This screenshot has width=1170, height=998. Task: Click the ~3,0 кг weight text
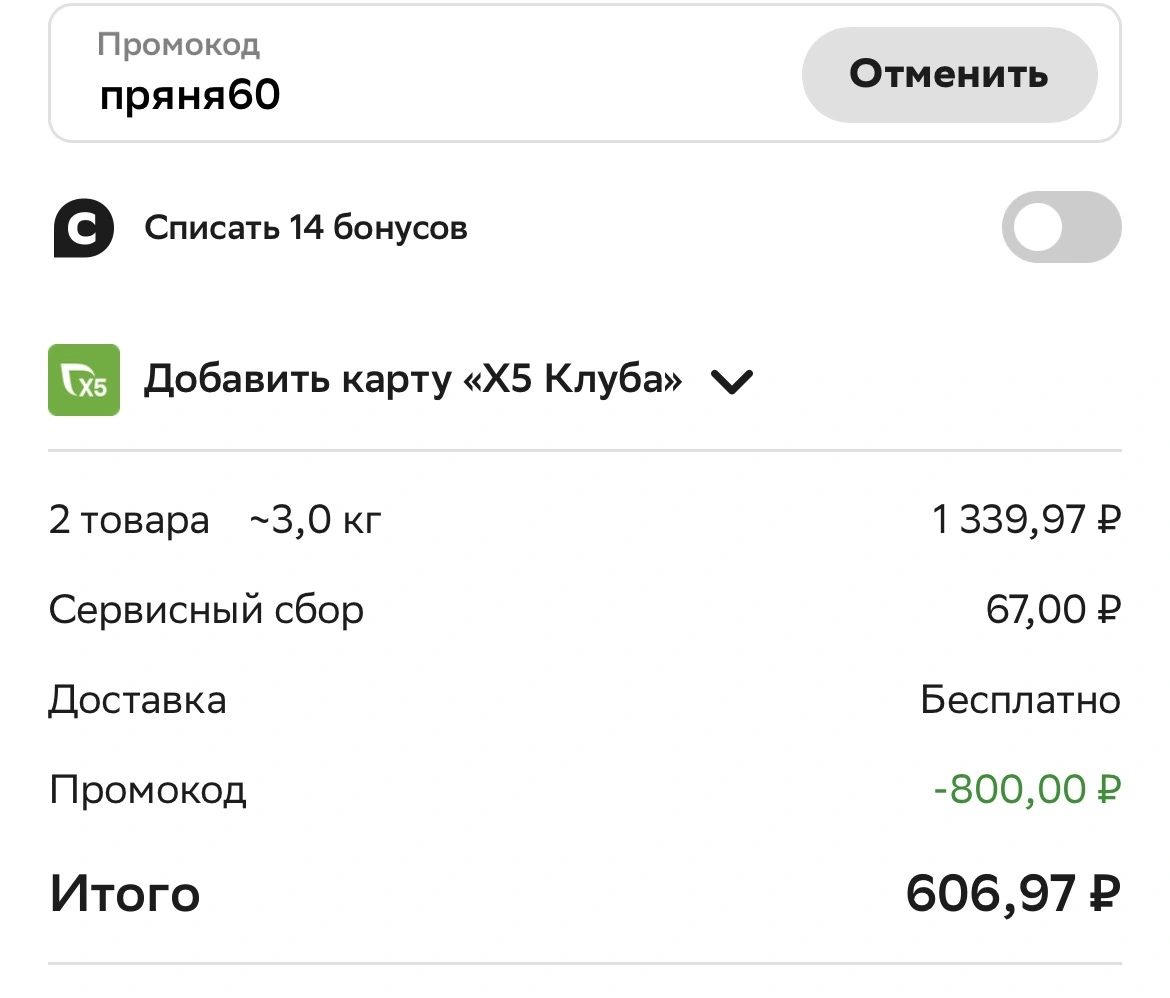click(x=315, y=520)
